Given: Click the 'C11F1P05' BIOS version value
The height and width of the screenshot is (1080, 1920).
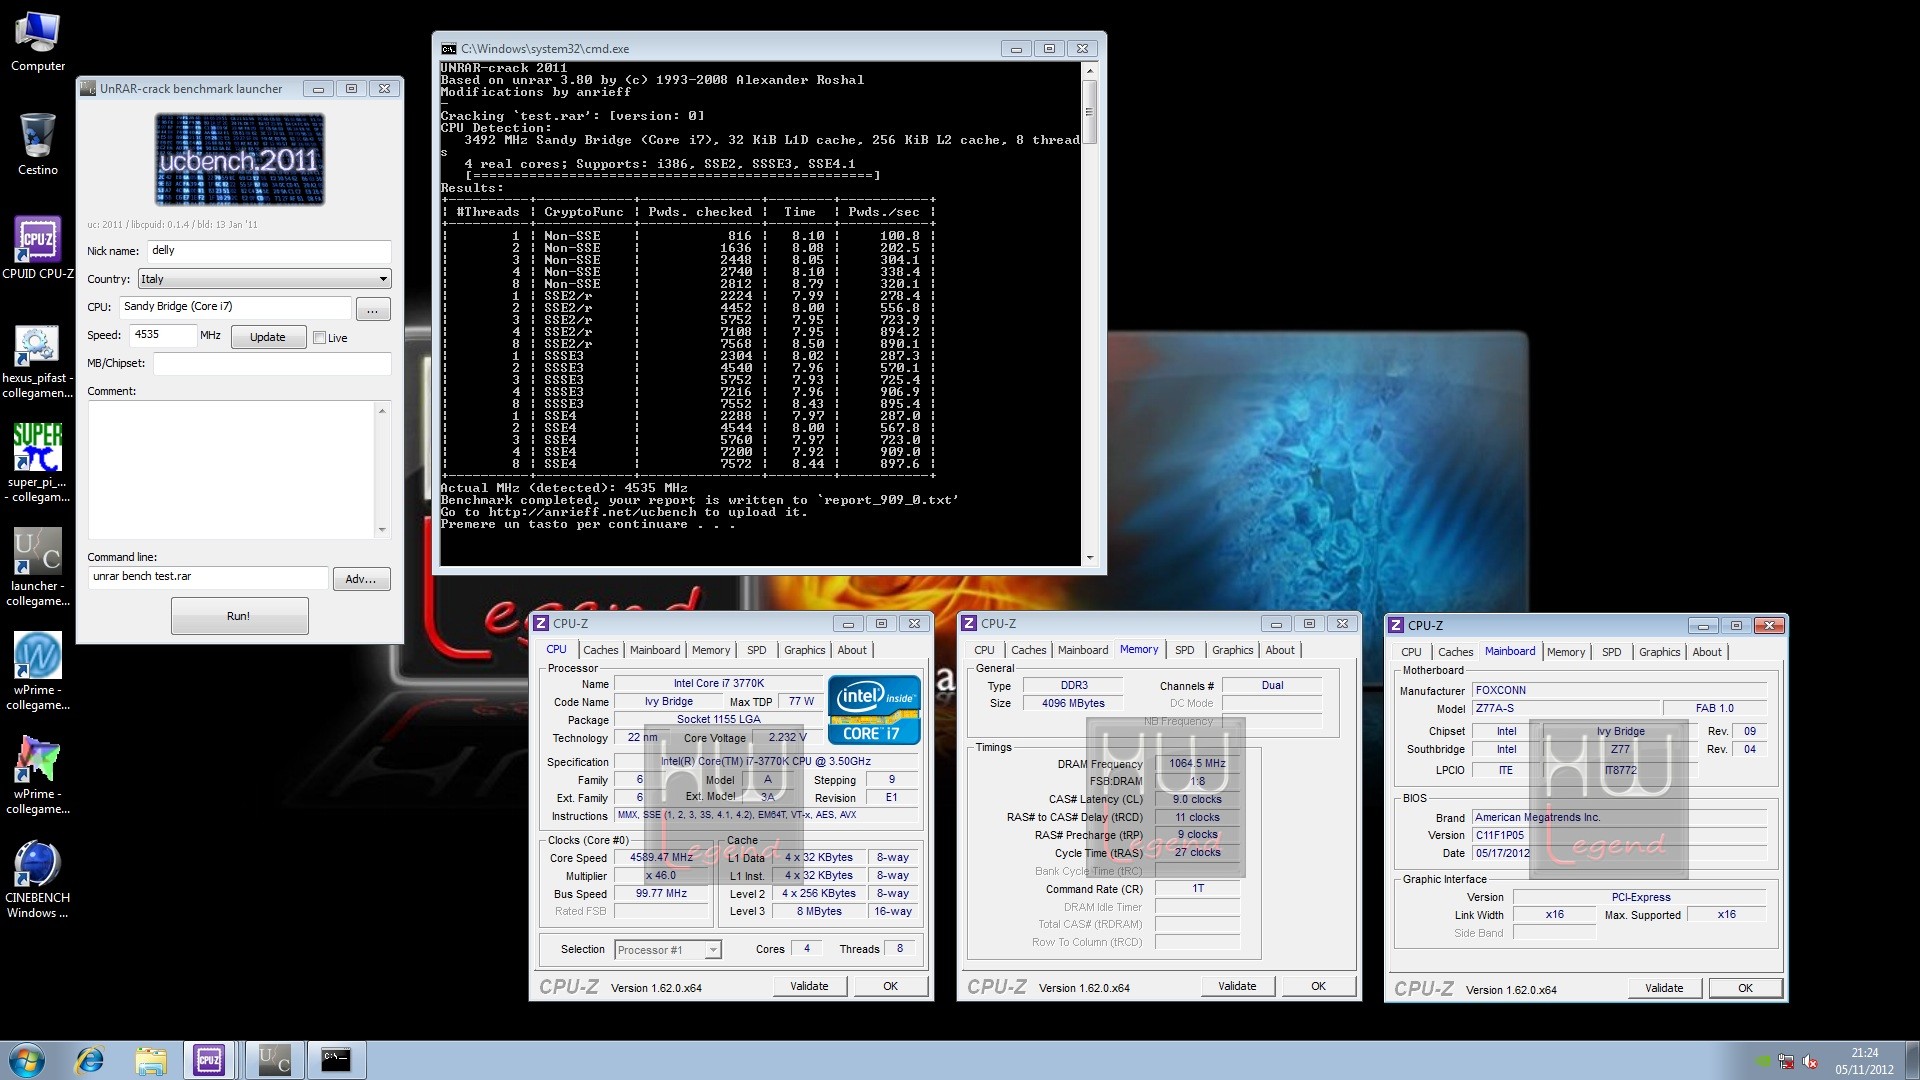Looking at the screenshot, I should tap(1620, 835).
